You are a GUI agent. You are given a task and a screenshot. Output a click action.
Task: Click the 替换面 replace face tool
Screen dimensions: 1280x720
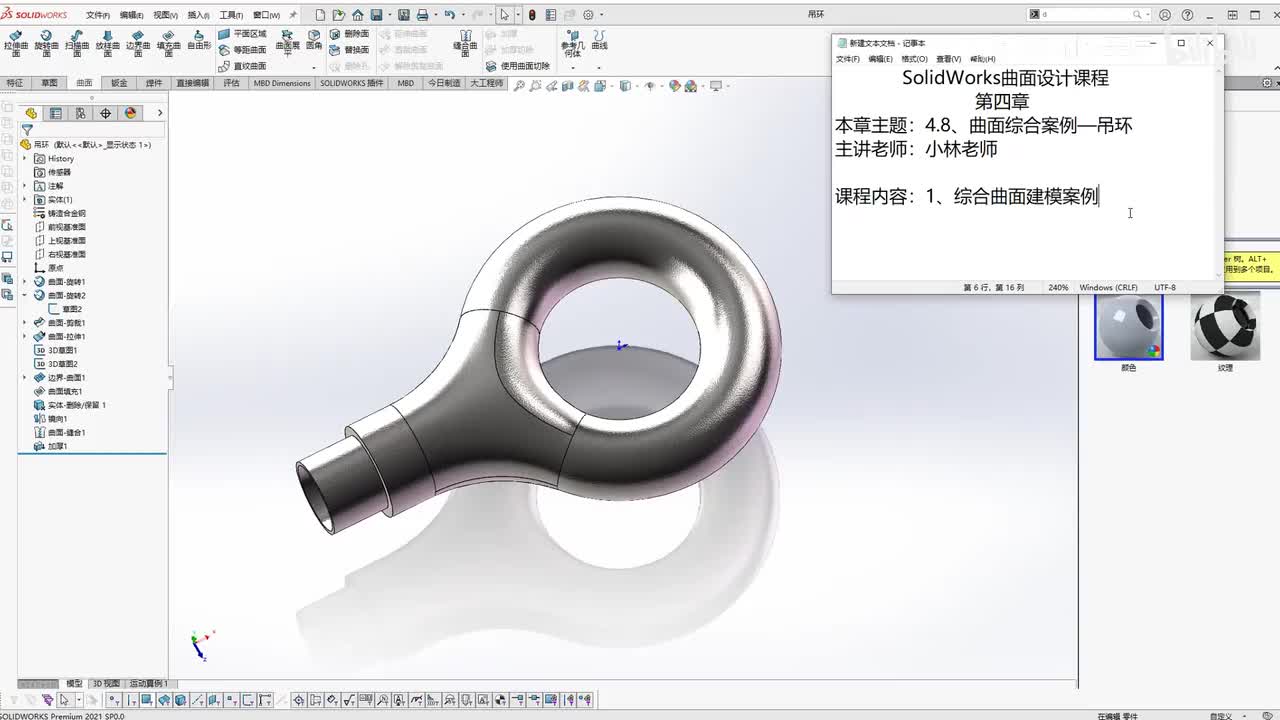(350, 50)
